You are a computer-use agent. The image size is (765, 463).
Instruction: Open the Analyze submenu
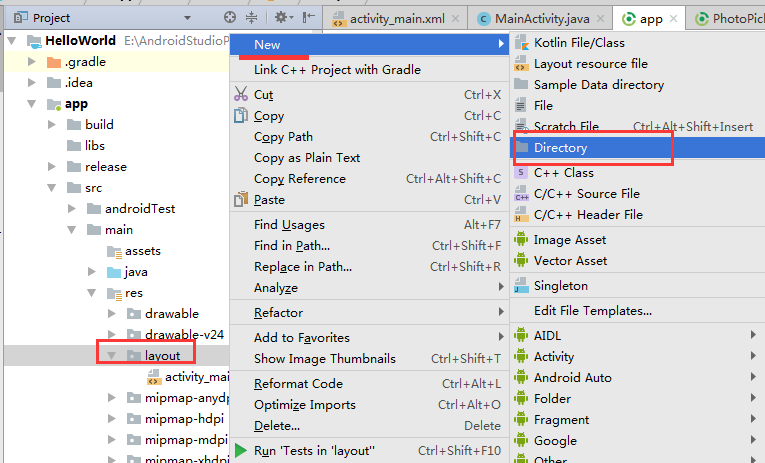click(x=369, y=287)
